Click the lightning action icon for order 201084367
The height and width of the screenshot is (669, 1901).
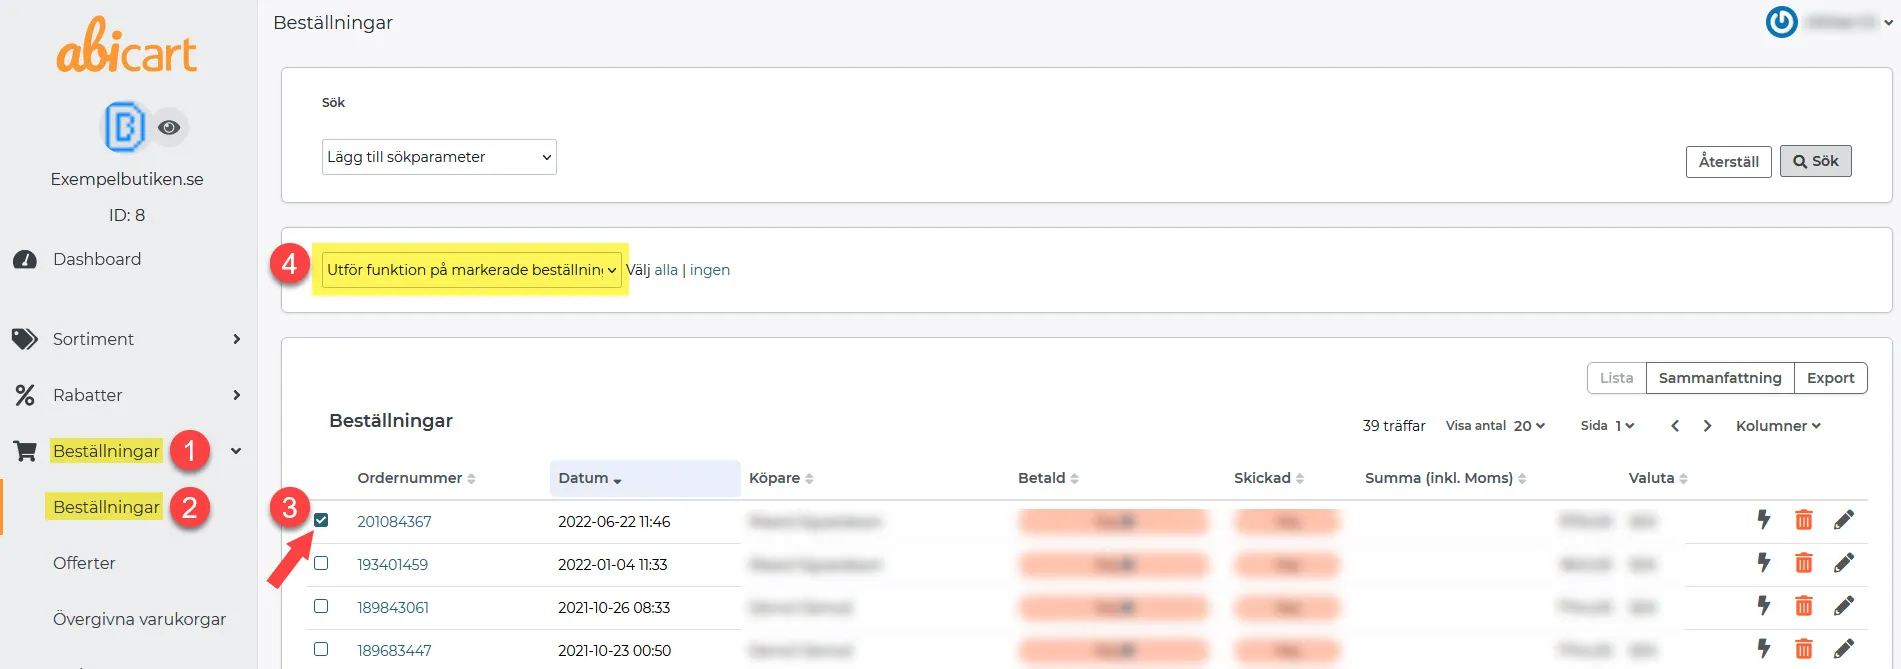tap(1764, 519)
